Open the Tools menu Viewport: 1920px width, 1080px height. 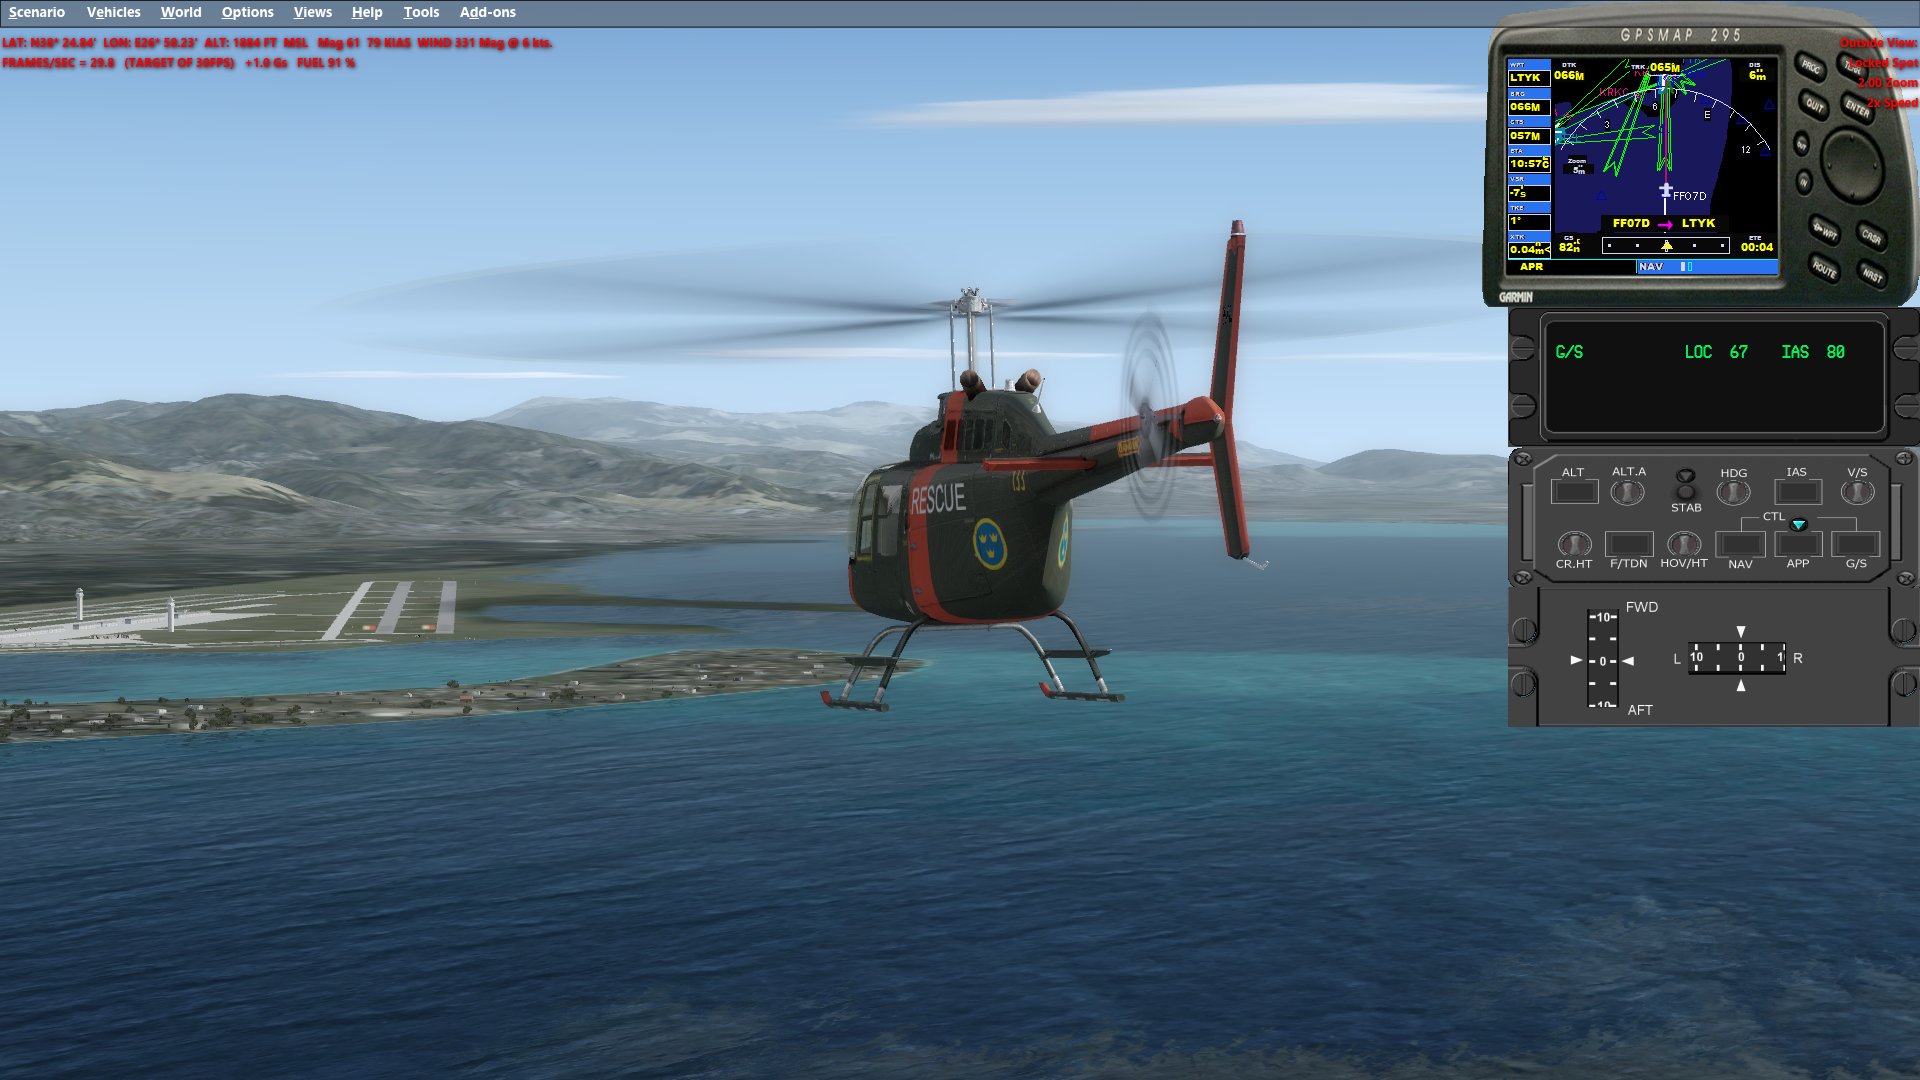tap(421, 12)
